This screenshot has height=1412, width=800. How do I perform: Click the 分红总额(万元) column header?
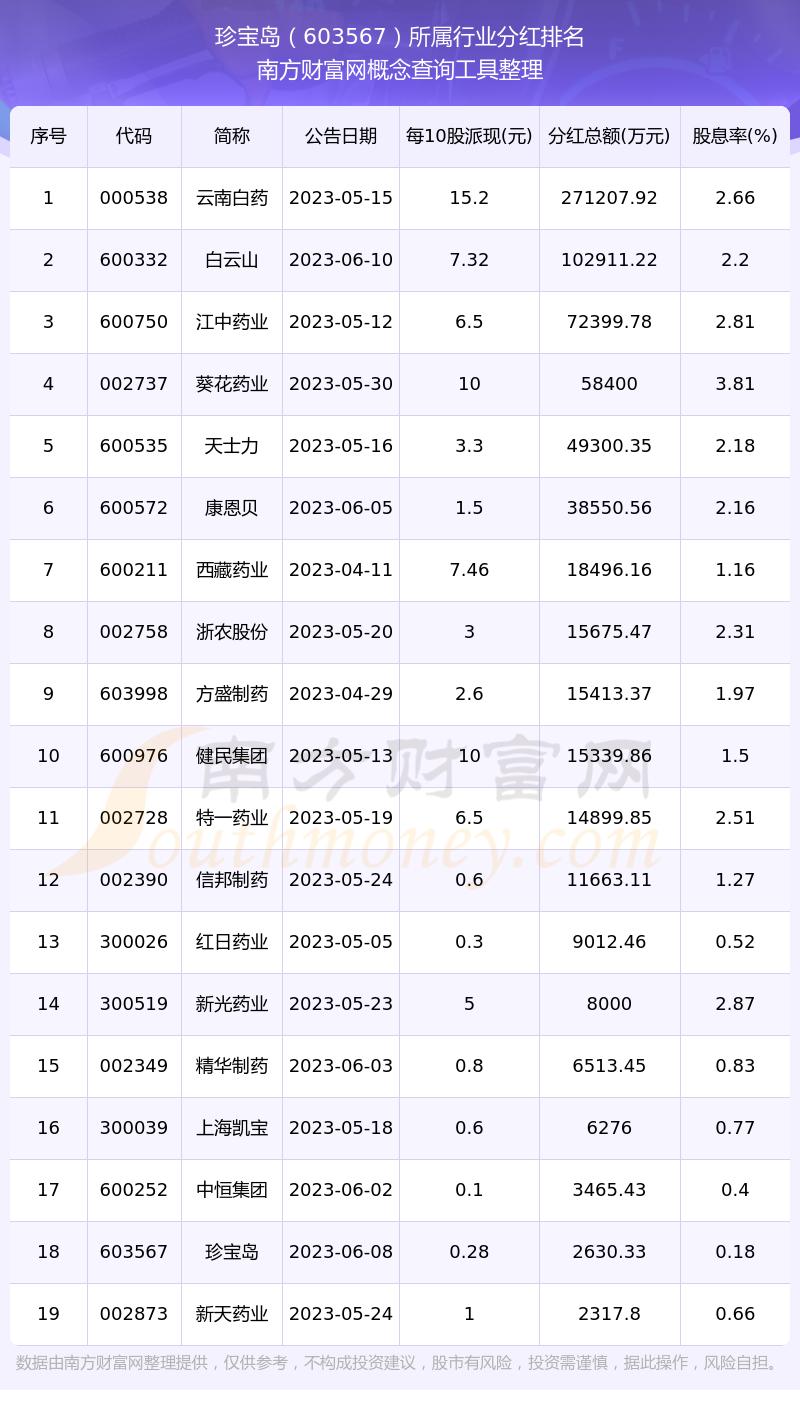tap(610, 136)
